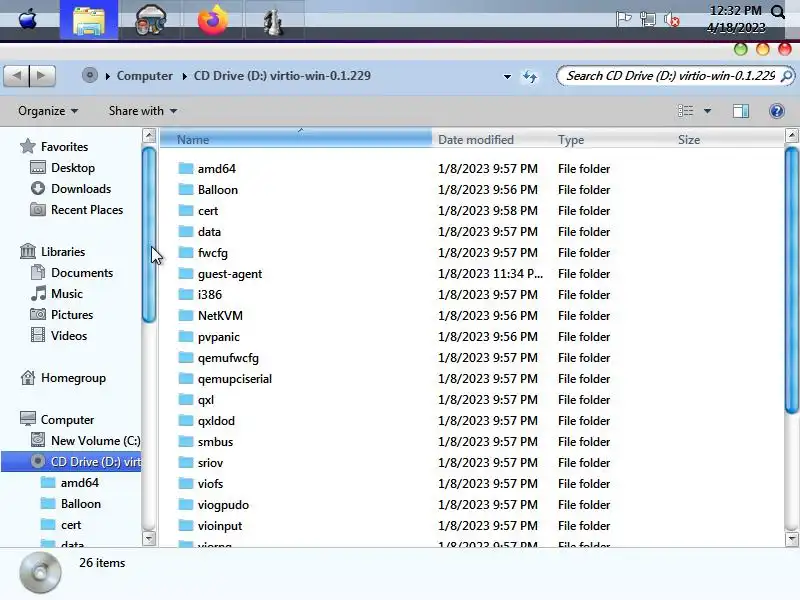Click the file list scroll down arrow
Image resolution: width=800 pixels, height=600 pixels.
point(791,538)
